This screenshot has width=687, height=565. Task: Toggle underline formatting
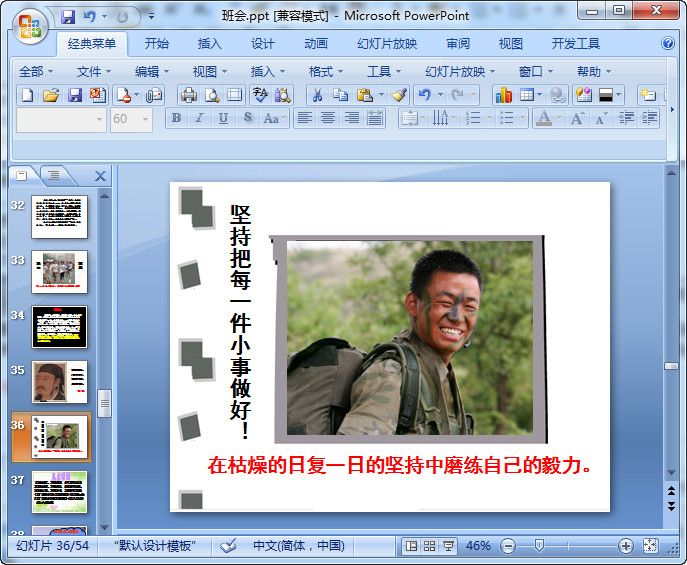pos(223,118)
